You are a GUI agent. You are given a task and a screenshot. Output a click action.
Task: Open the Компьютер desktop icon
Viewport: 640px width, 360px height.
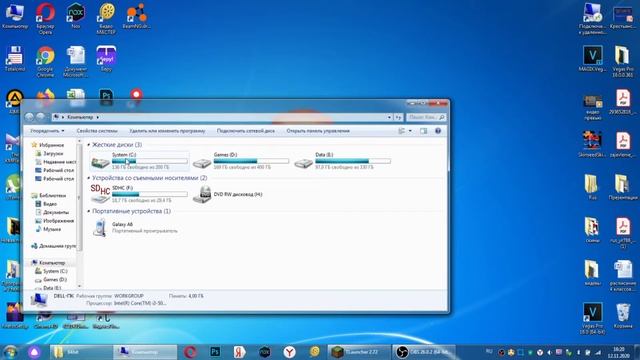[x=15, y=16]
